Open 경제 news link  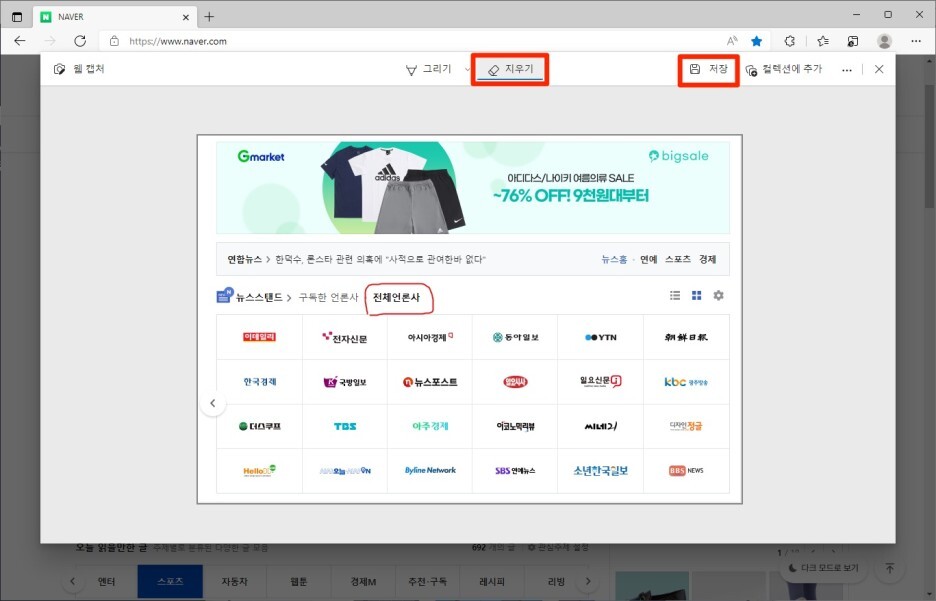707,259
